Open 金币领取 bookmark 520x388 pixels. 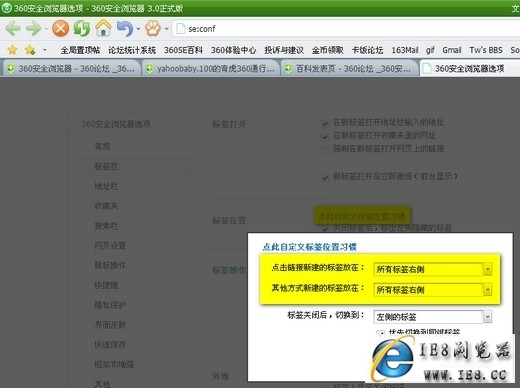tap(327, 50)
